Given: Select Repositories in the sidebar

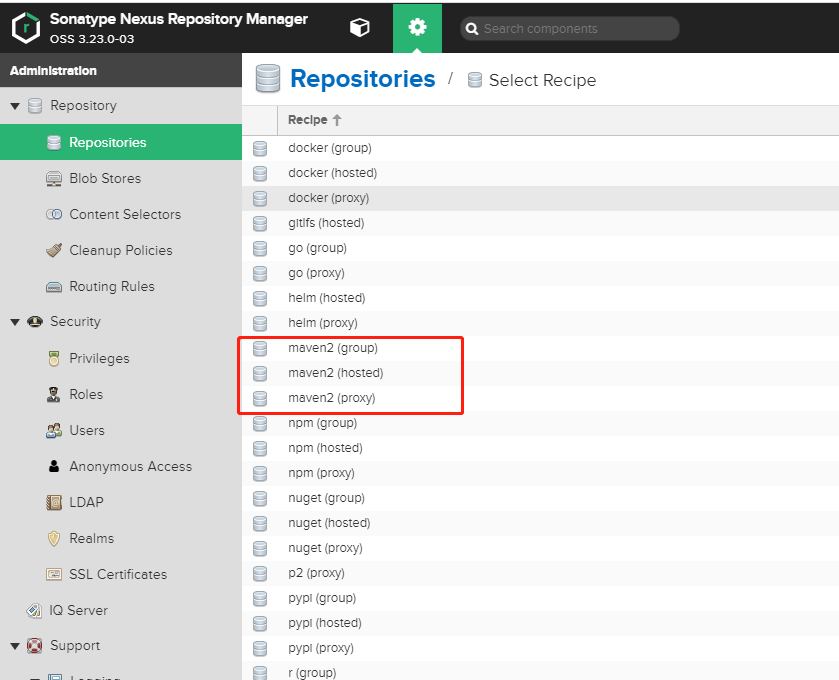Looking at the screenshot, I should [121, 142].
